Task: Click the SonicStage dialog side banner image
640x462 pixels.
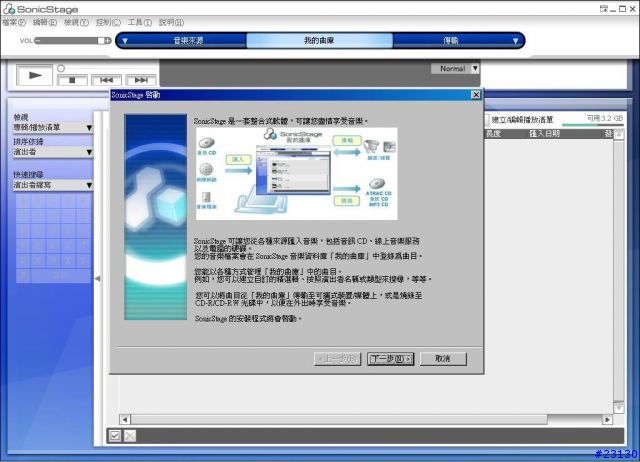Action: point(156,217)
